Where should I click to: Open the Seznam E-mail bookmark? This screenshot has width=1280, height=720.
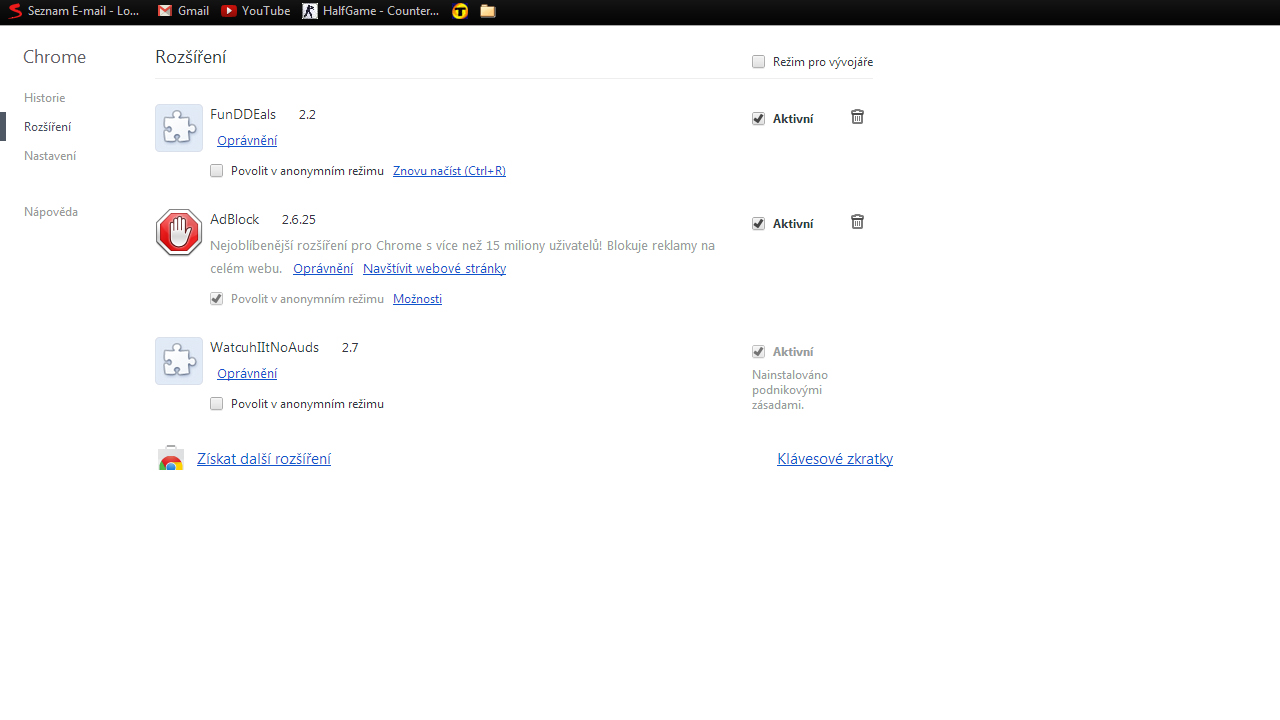[x=75, y=11]
